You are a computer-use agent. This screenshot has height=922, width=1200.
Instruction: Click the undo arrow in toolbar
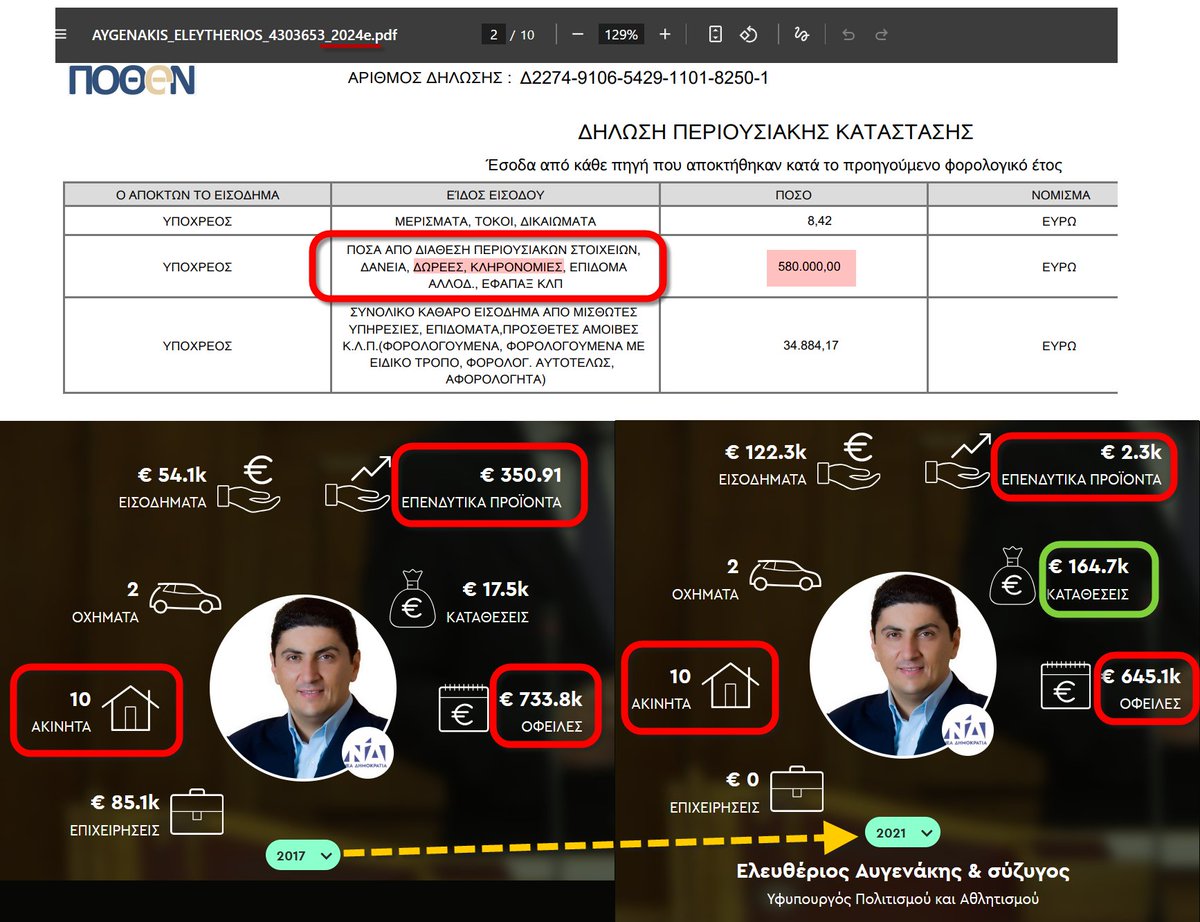pos(849,34)
